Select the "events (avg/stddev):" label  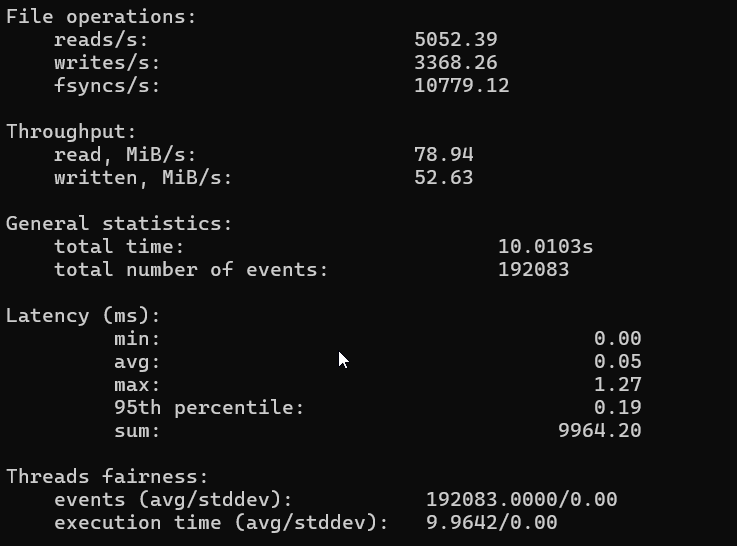173,500
